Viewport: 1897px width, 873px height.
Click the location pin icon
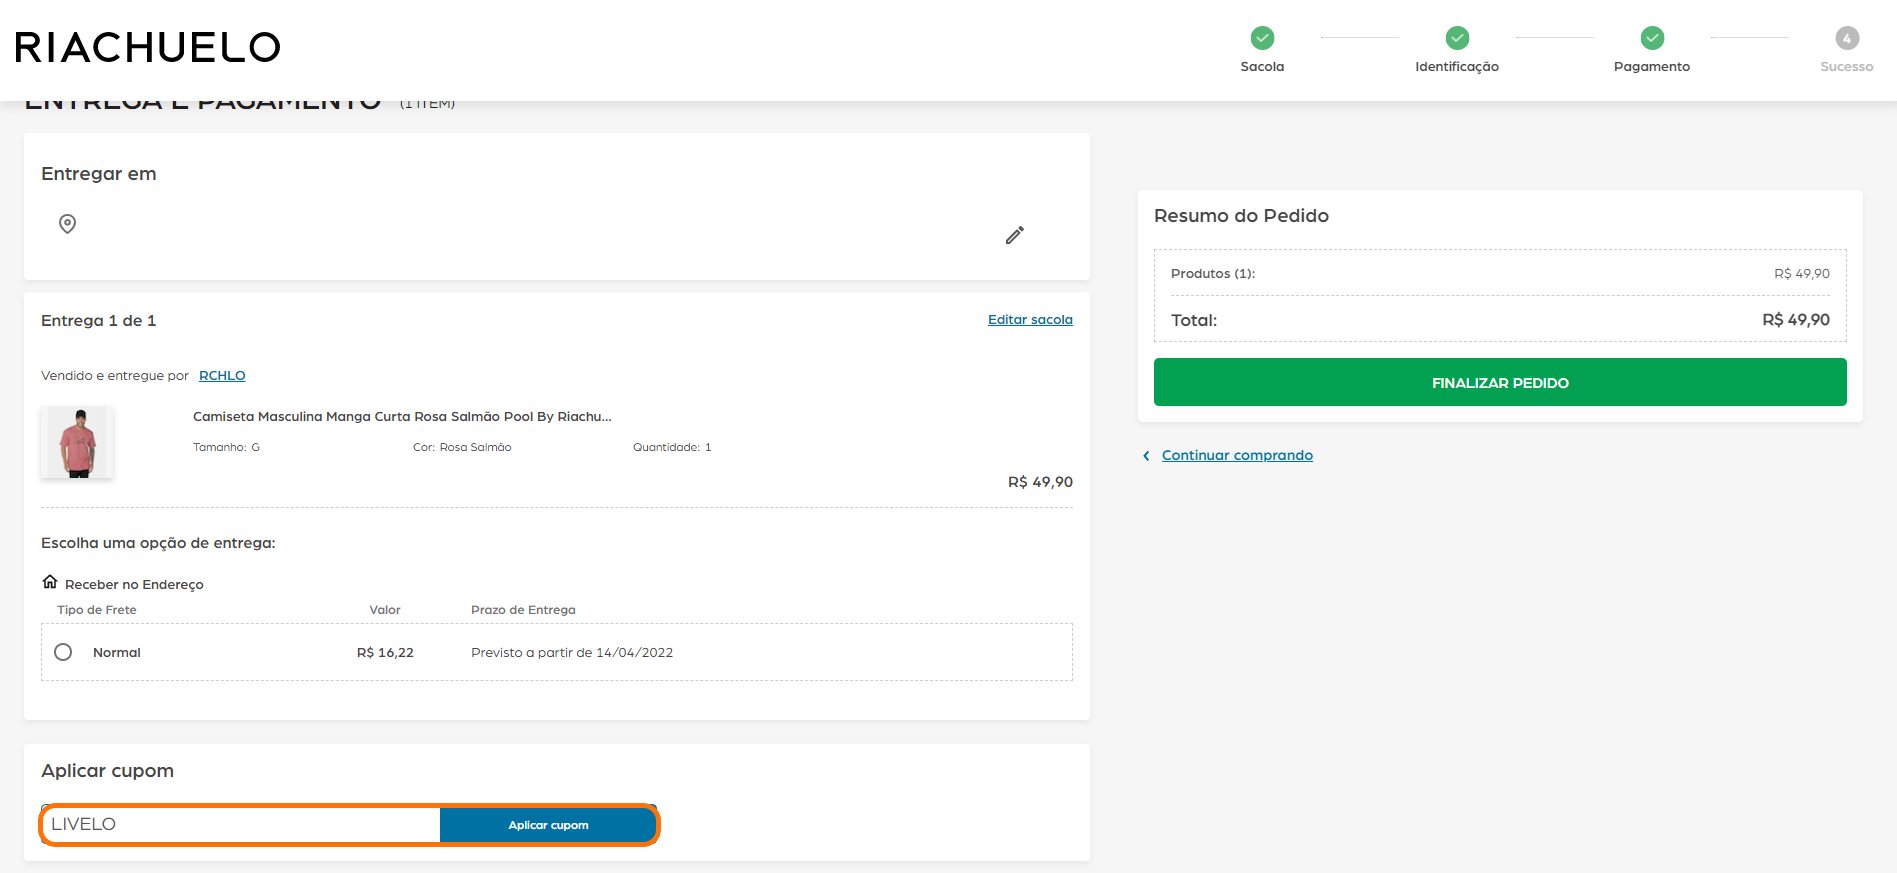tap(67, 224)
